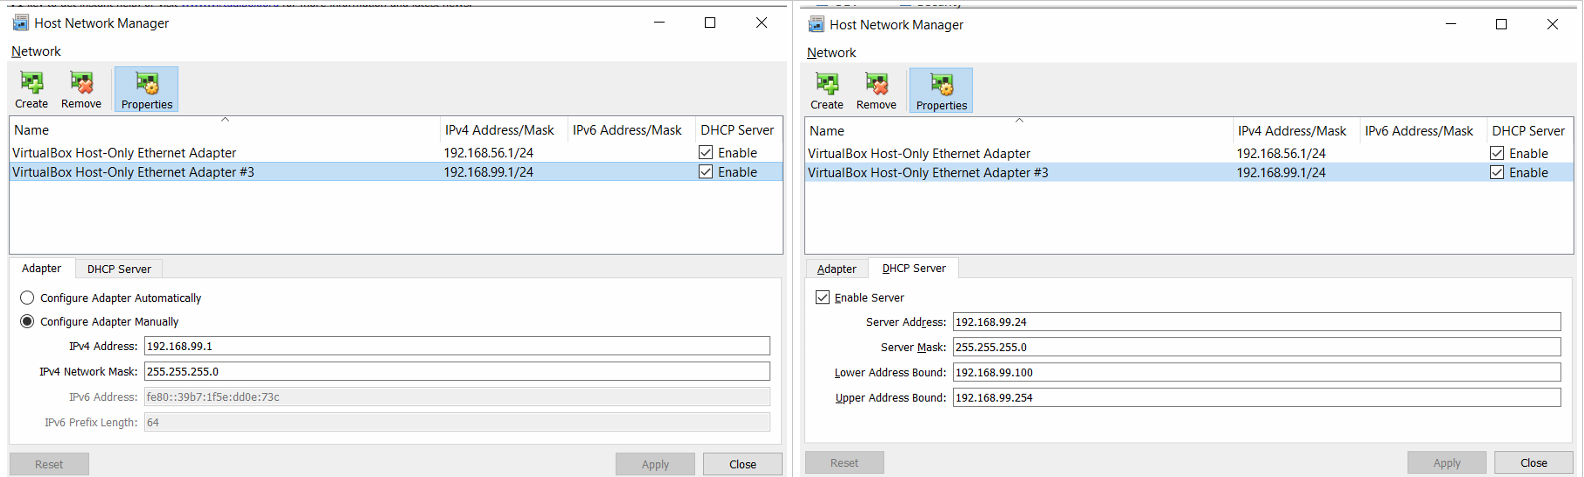Click IPv4 Address/Mask header in right window

1296,131
